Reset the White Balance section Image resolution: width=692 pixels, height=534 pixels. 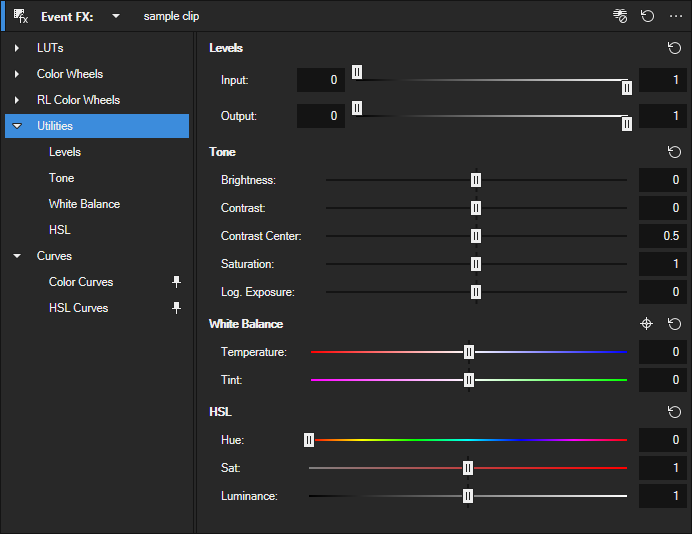pyautogui.click(x=674, y=324)
